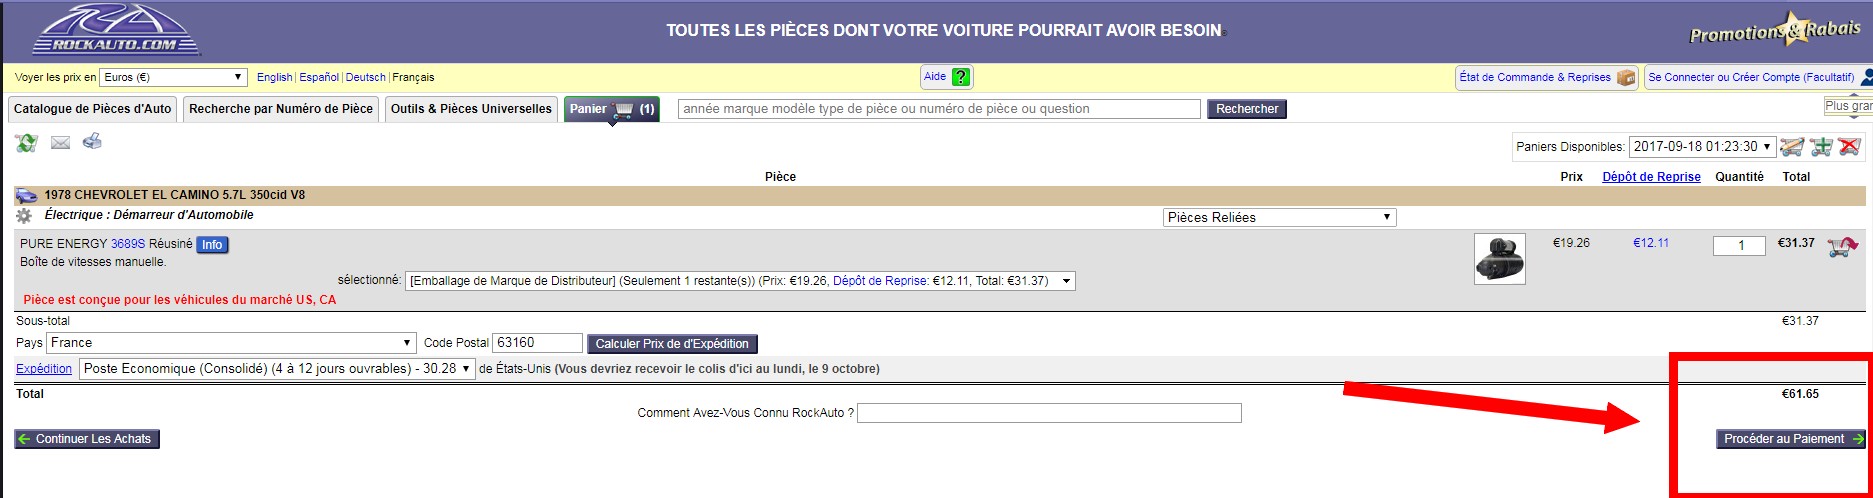
Task: Click Procéder au Paiement button
Action: (1790, 439)
